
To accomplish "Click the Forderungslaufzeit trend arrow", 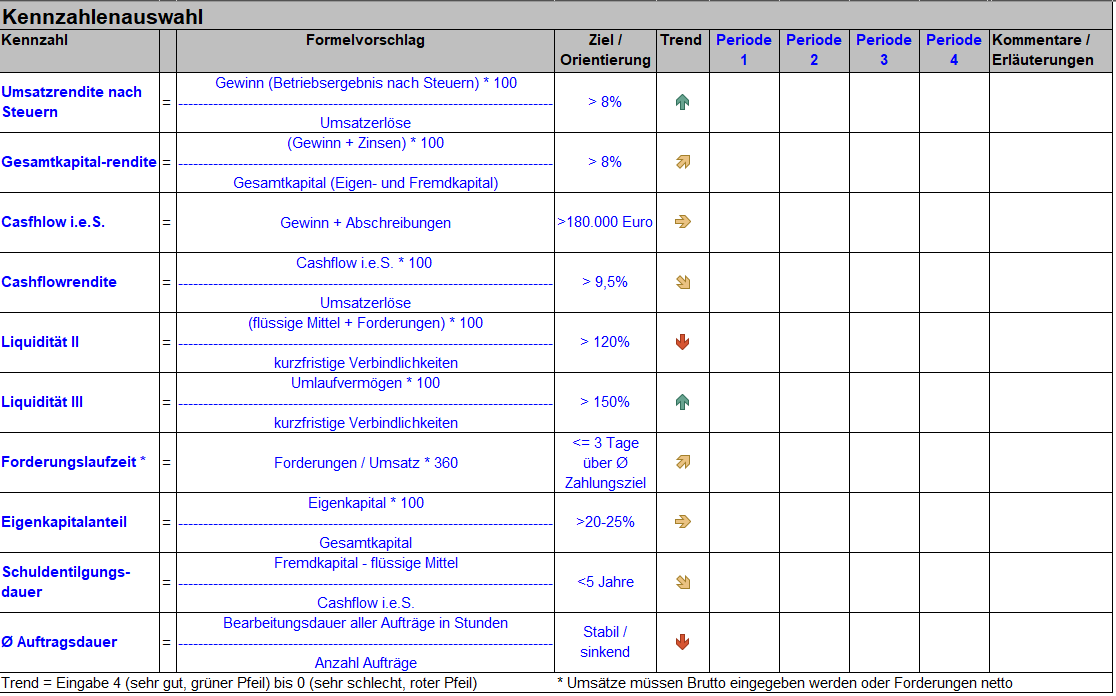I will 683,462.
